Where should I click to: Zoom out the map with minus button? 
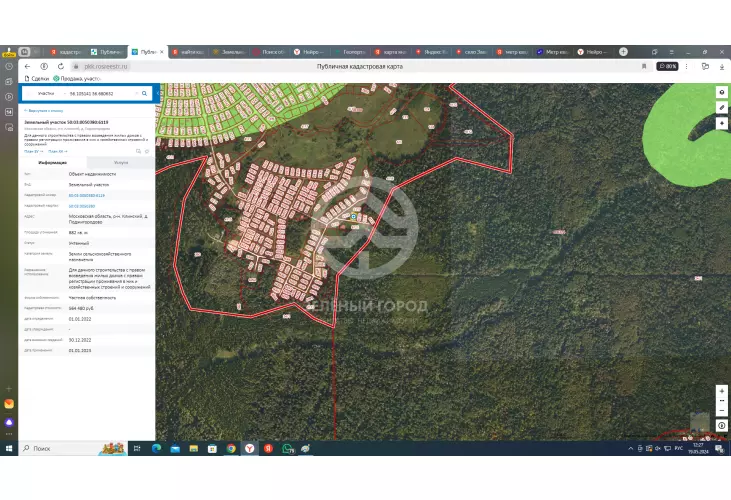click(722, 410)
